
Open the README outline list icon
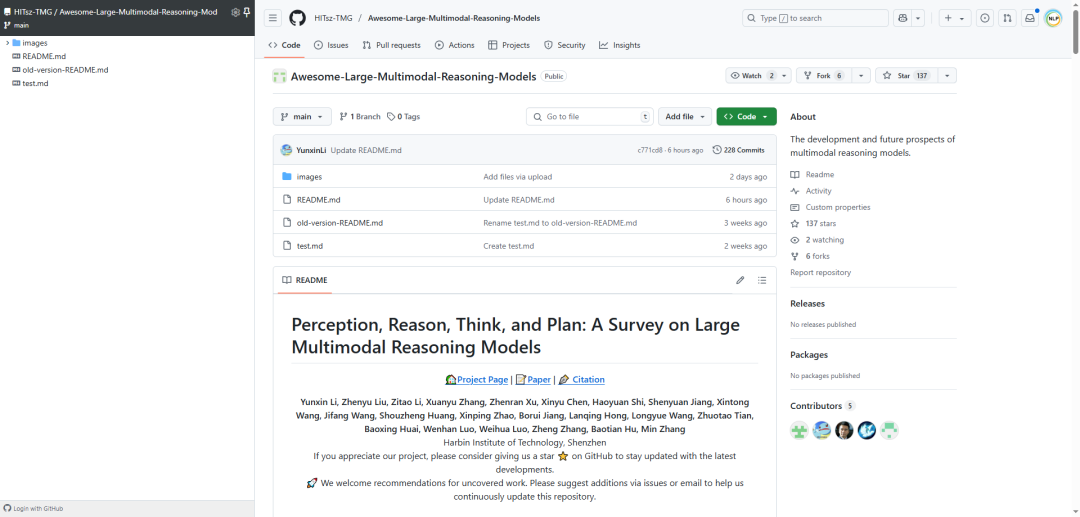762,280
